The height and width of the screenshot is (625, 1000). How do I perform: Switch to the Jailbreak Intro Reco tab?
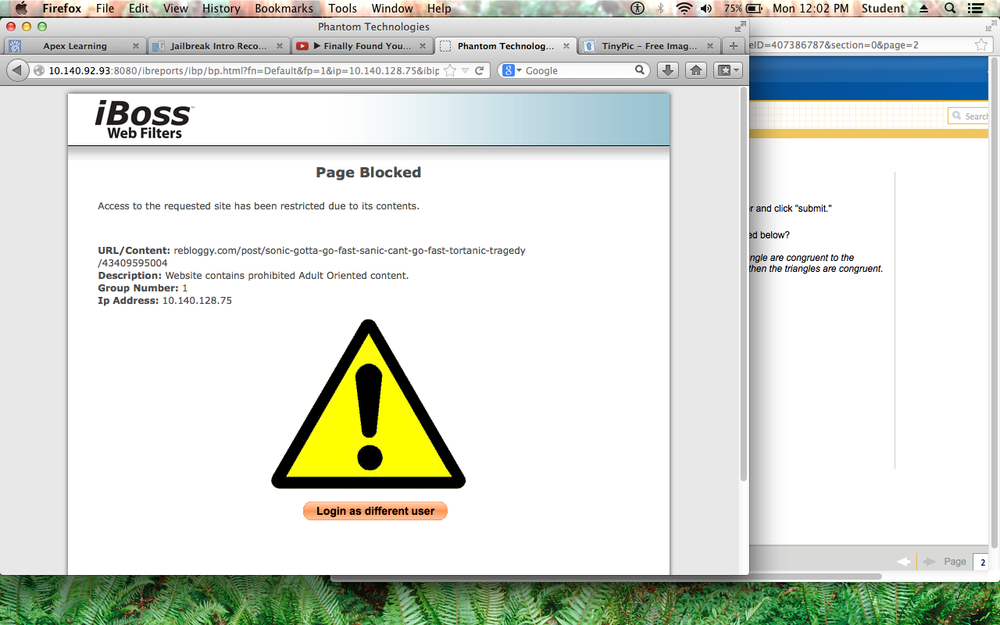coord(219,46)
